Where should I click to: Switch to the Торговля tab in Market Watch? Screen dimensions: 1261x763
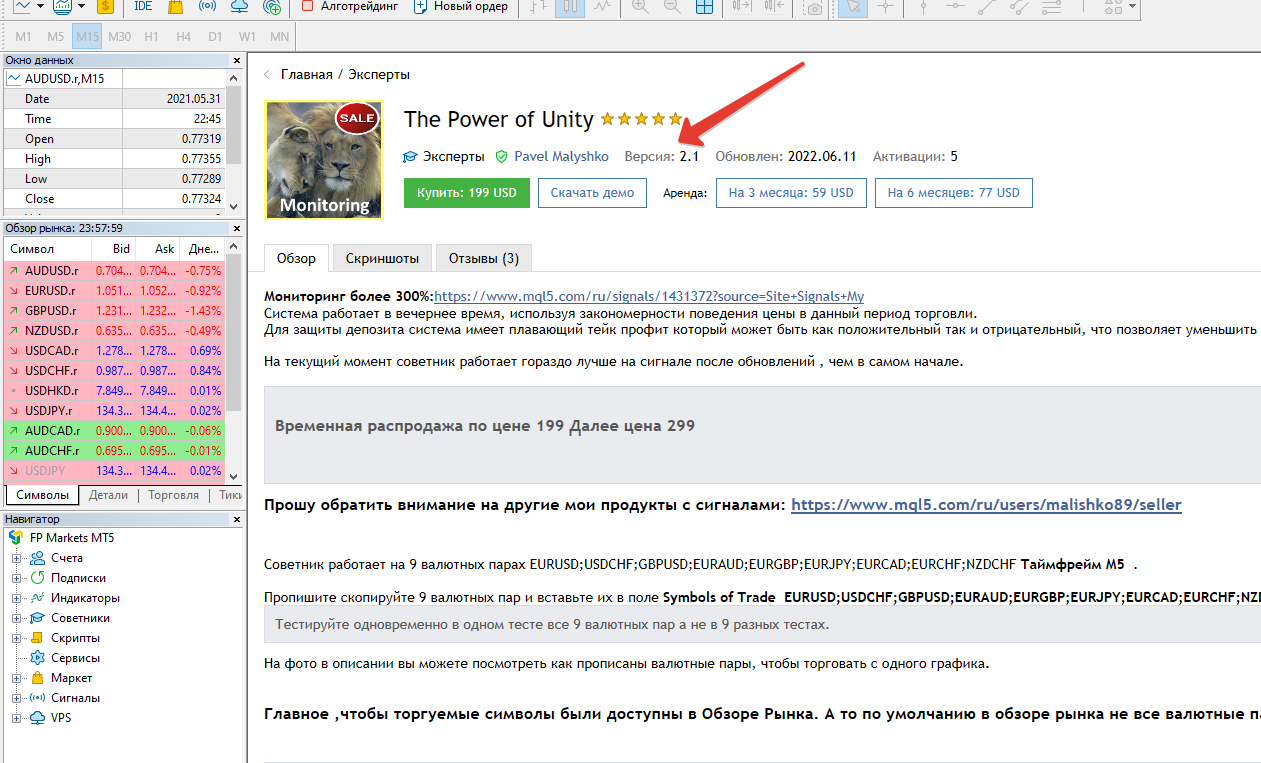tap(173, 495)
